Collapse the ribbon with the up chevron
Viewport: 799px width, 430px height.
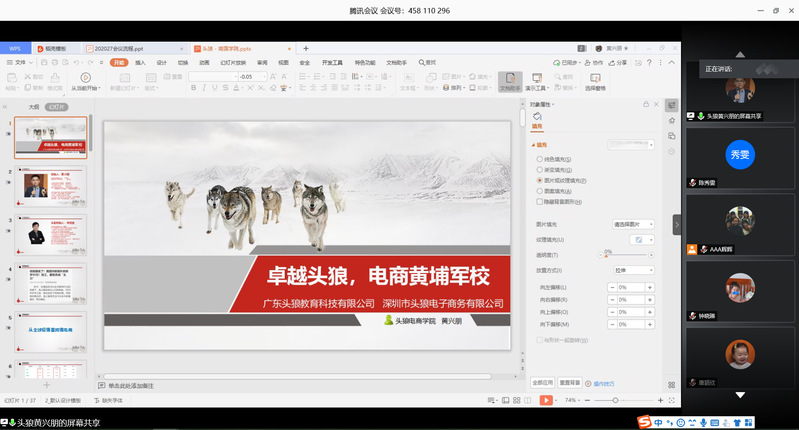pos(672,63)
